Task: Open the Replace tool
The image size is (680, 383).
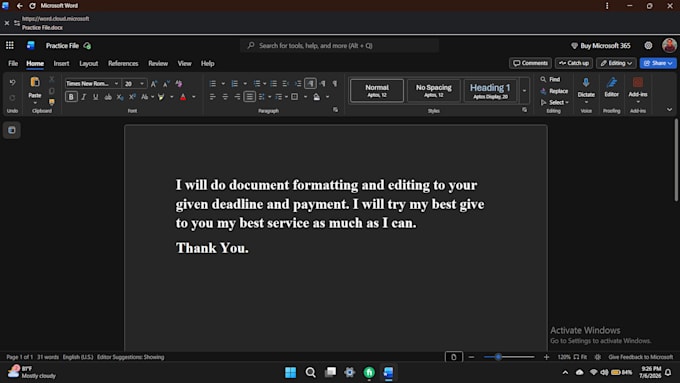Action: 554,91
